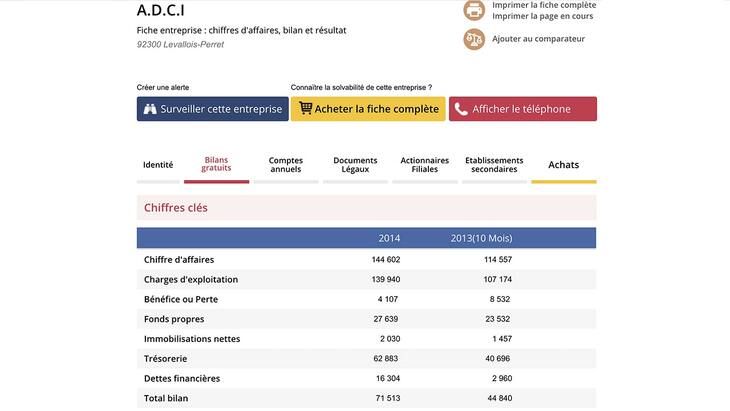Click the balance scale comparator icon
The image size is (730, 411).
pos(474,39)
